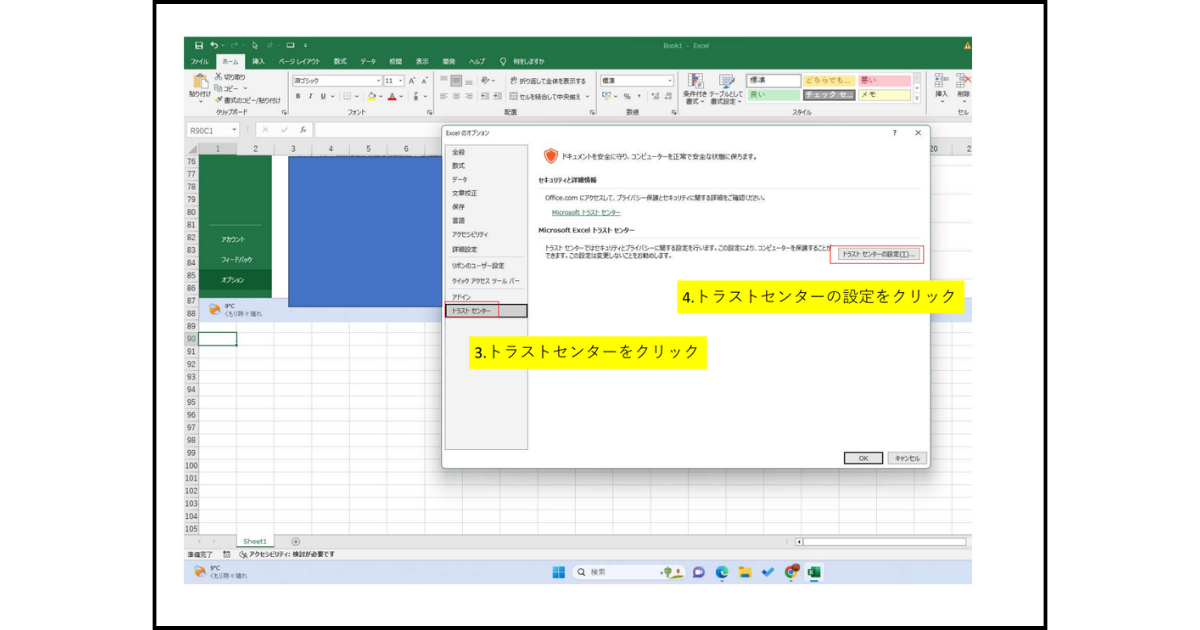The width and height of the screenshot is (1200, 630).
Task: Open Windows Start menu icon
Action: click(x=558, y=572)
